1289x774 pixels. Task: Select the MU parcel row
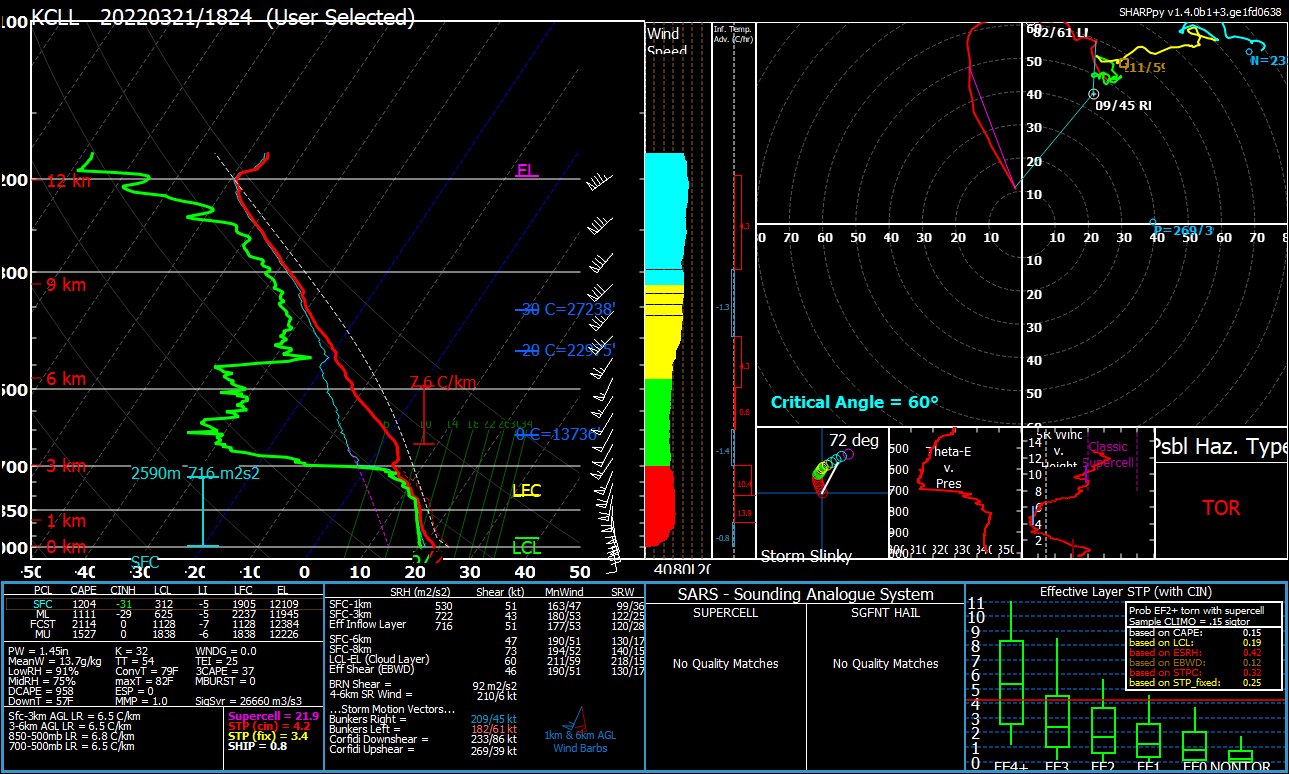pos(164,634)
